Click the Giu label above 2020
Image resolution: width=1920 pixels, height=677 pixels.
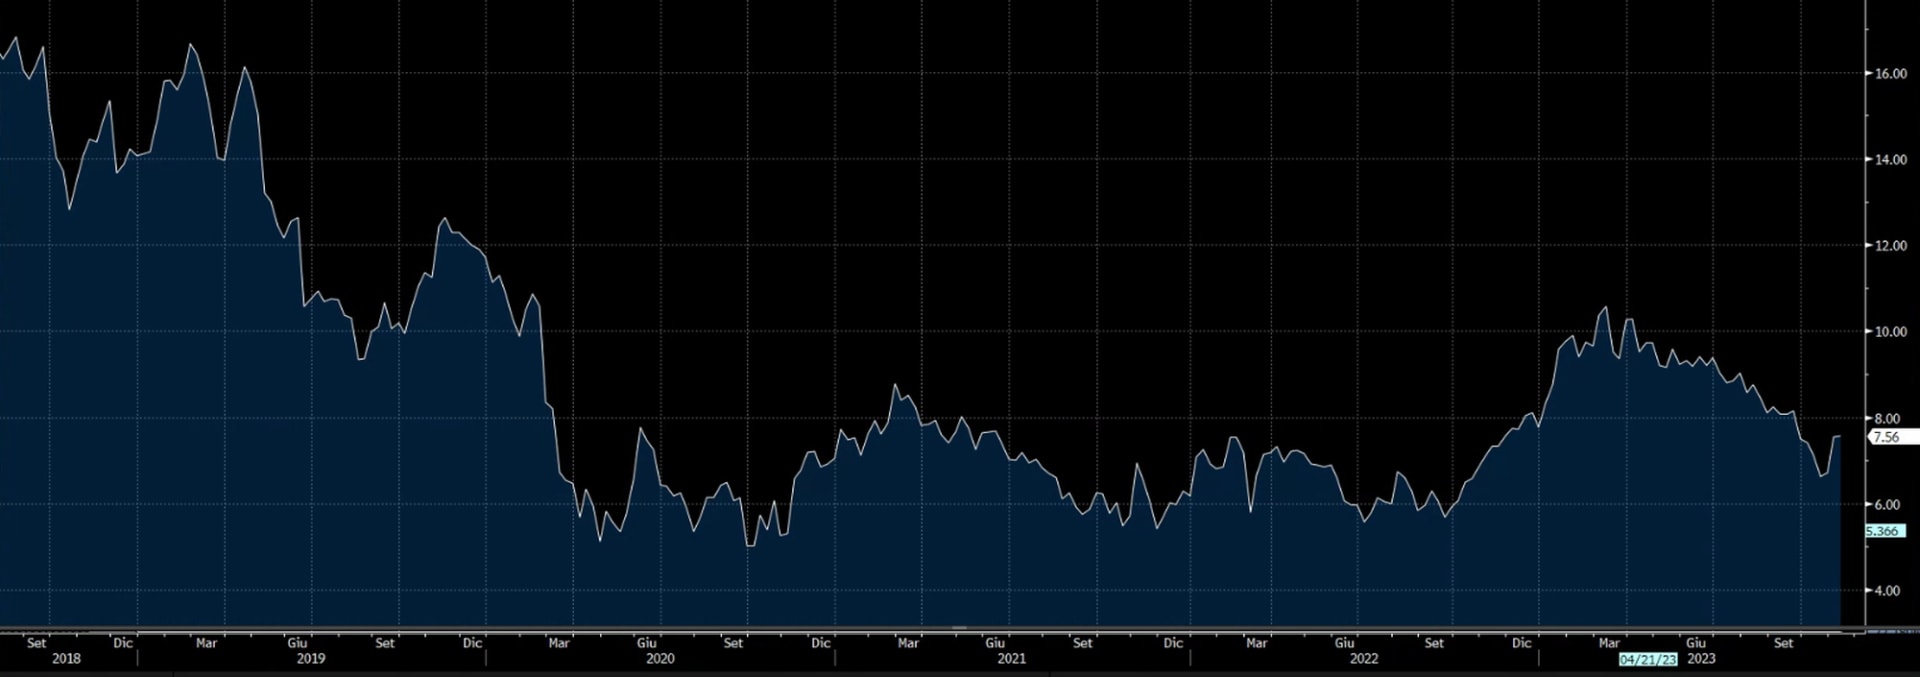tap(646, 643)
